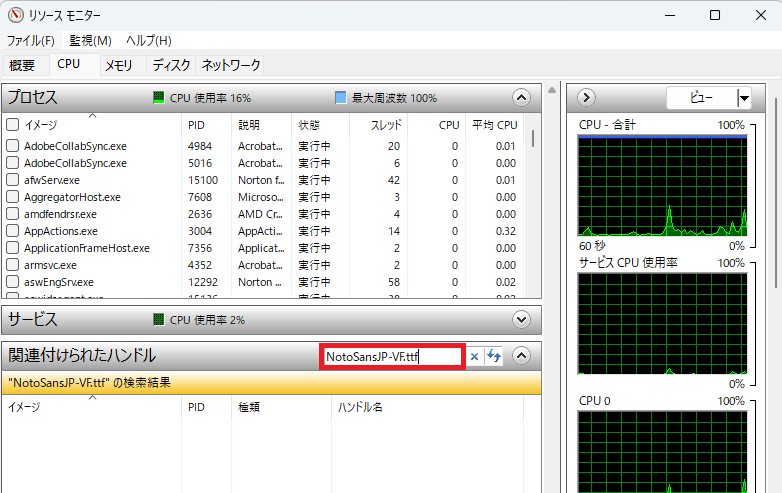Image resolution: width=782 pixels, height=493 pixels.
Task: Collapse the graph pane with the arrow button
Action: [586, 98]
